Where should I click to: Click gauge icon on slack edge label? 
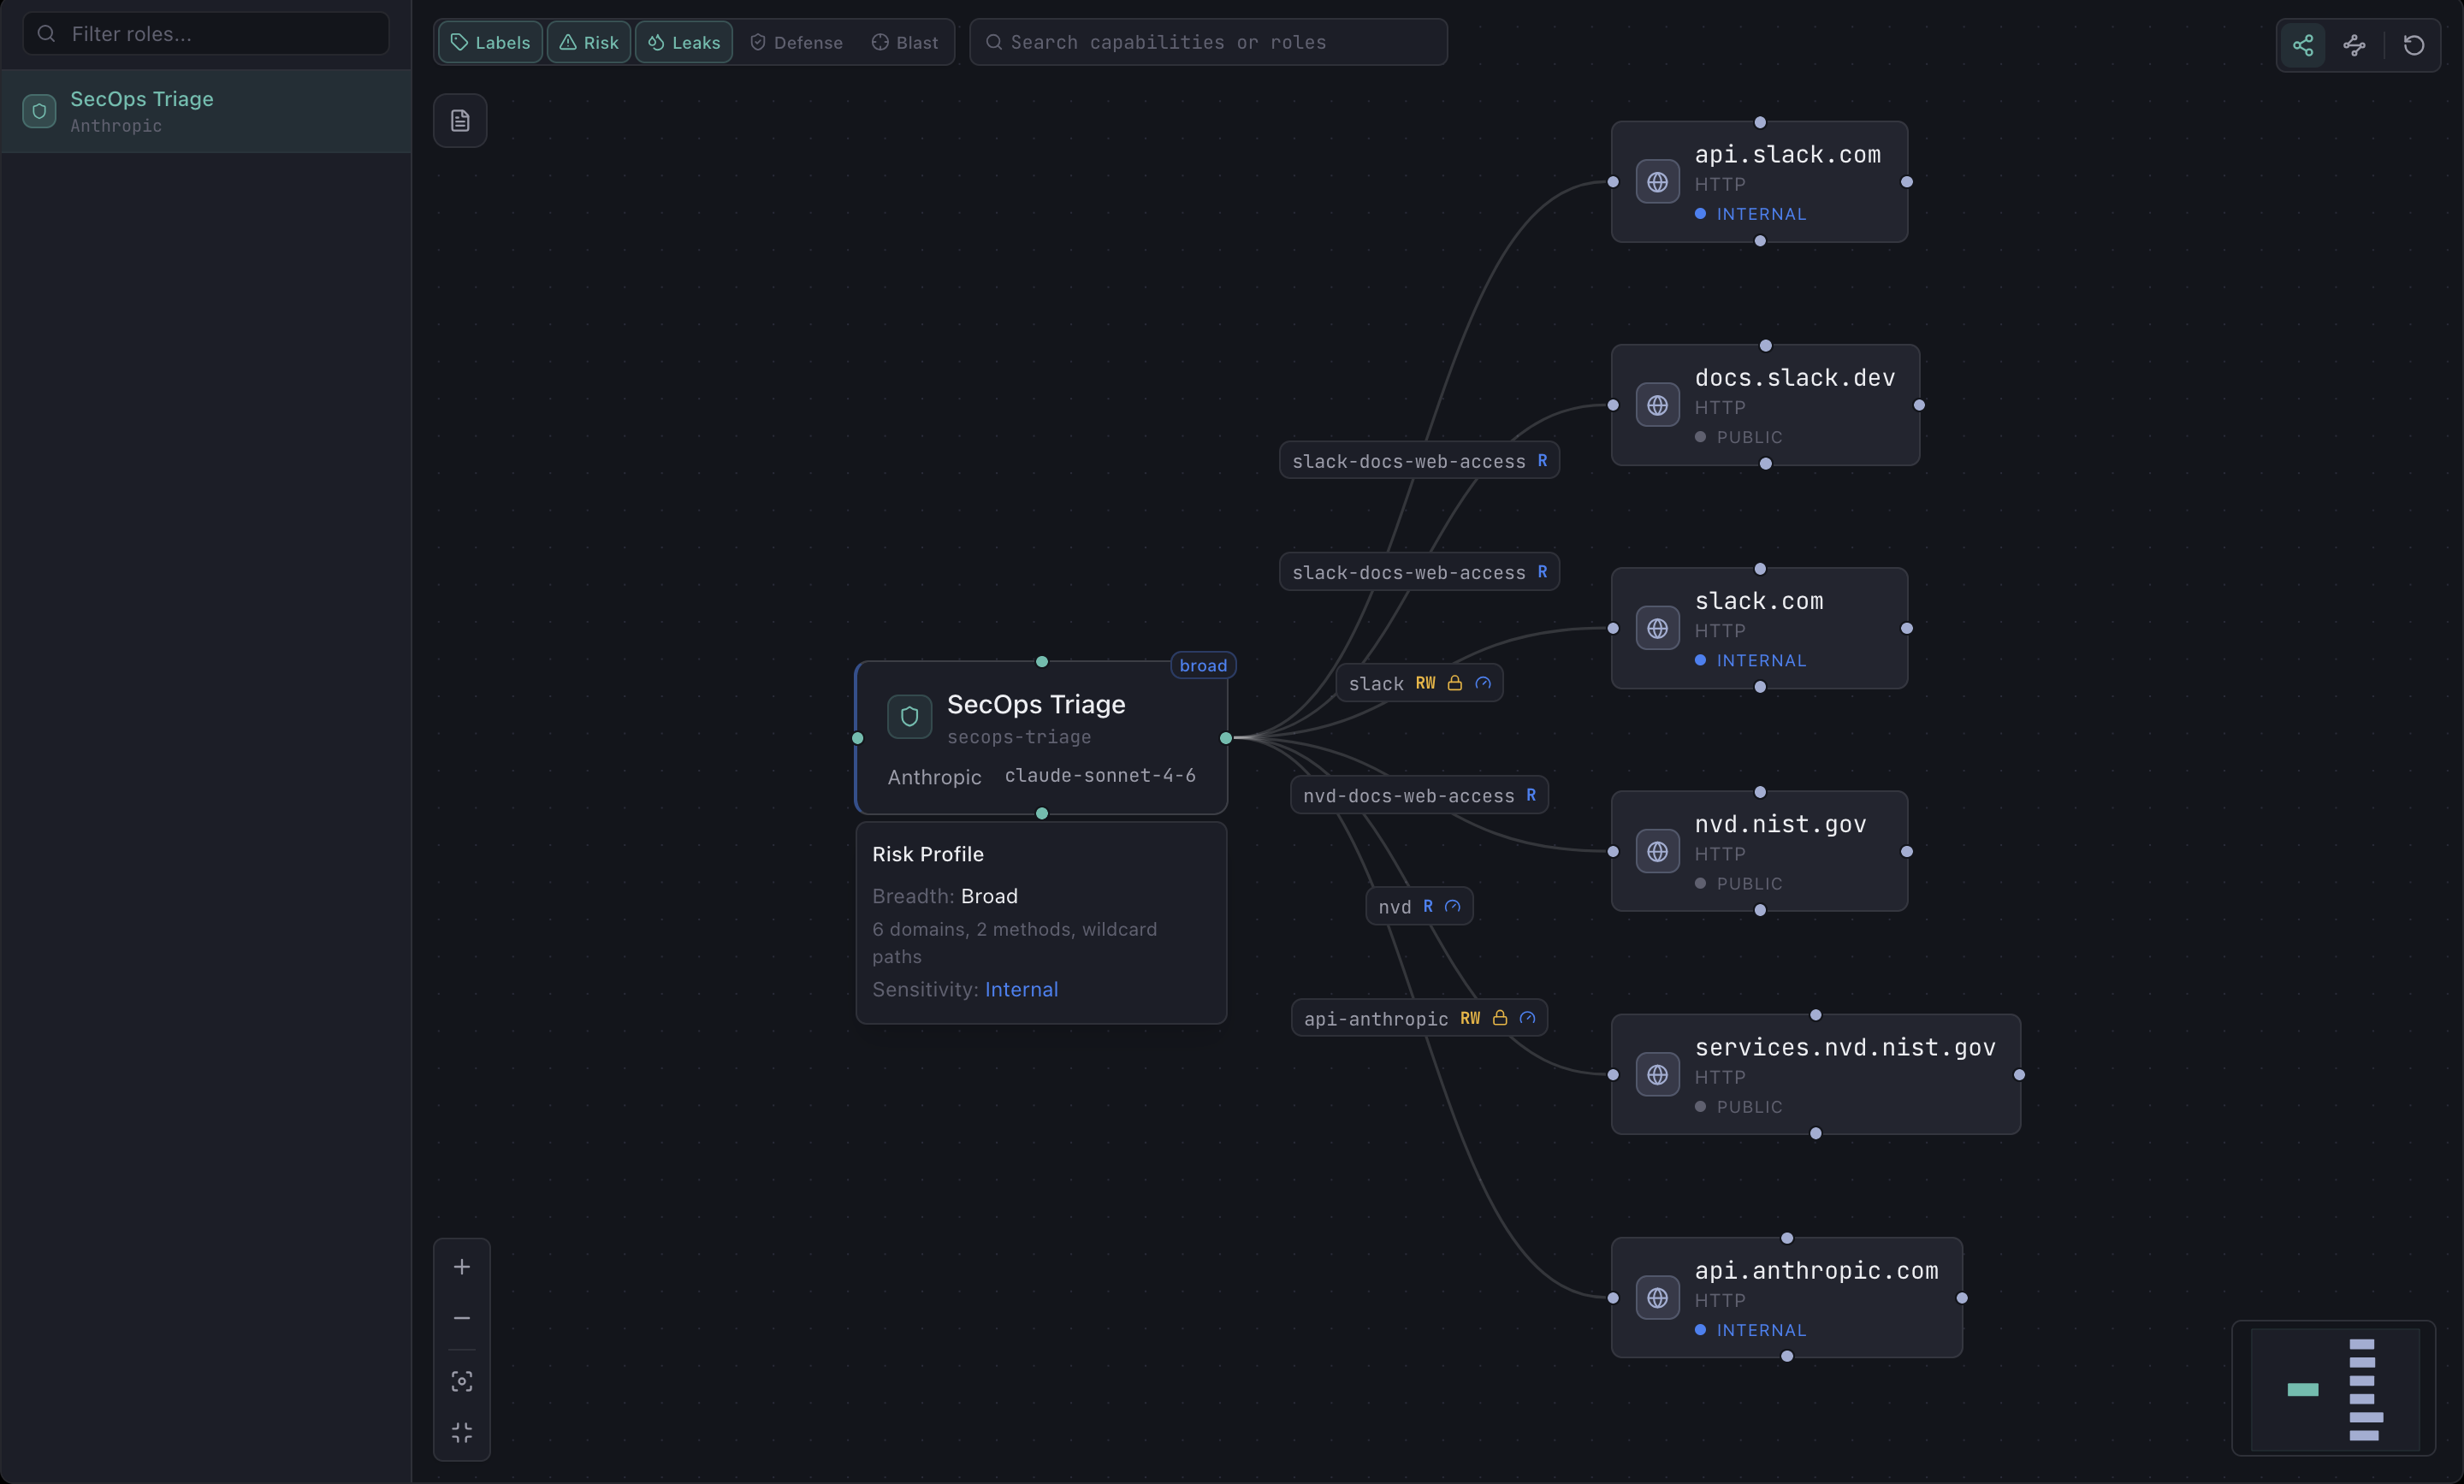1483,683
